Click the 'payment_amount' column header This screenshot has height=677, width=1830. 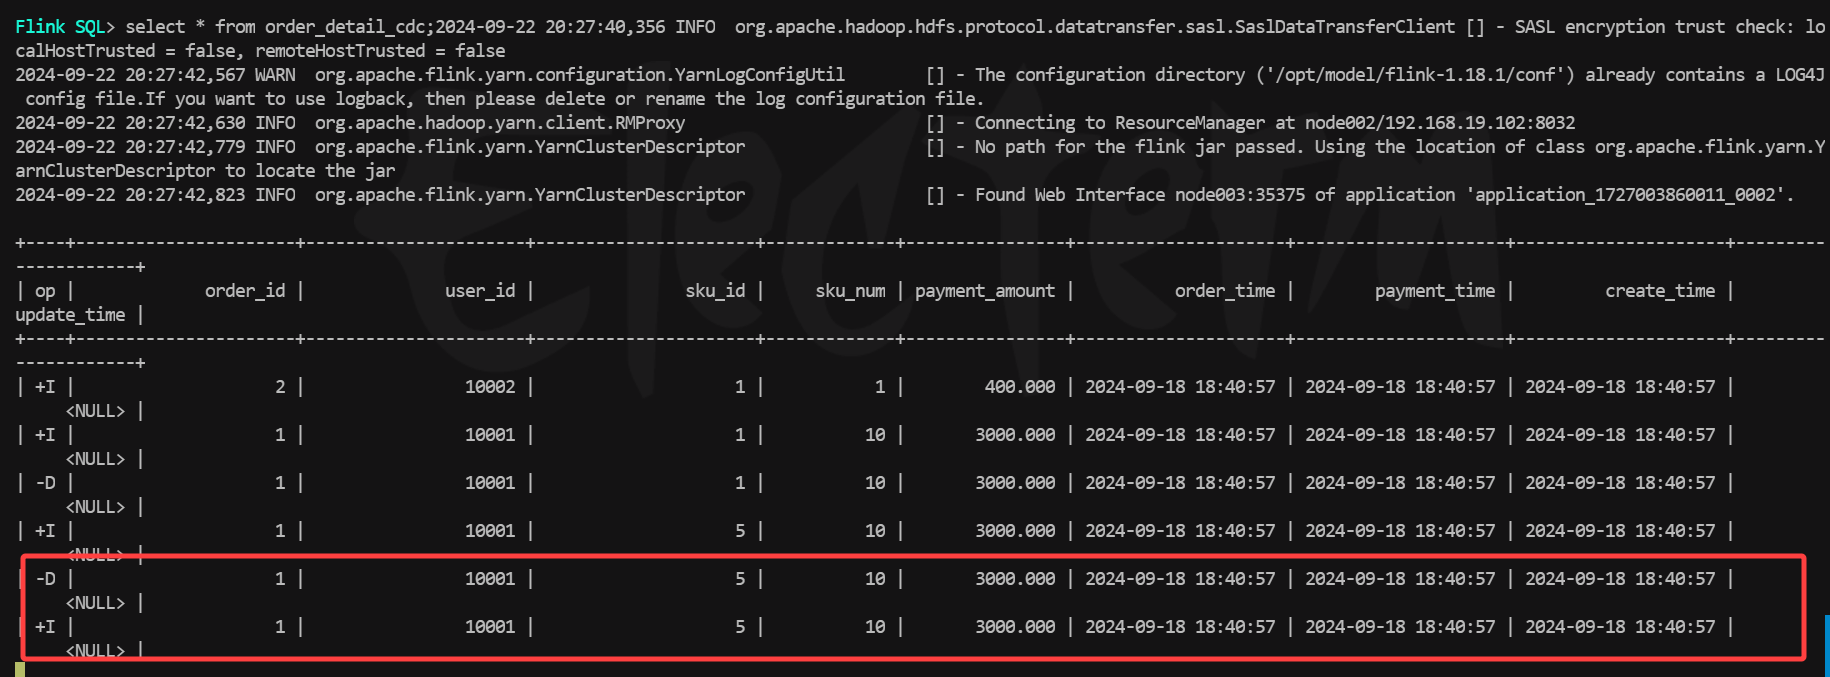[x=985, y=291]
